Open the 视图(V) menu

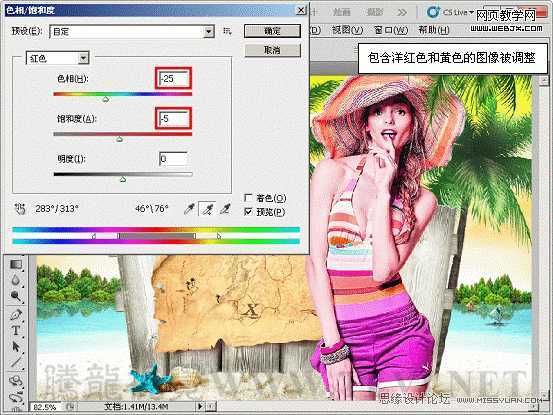coord(347,30)
